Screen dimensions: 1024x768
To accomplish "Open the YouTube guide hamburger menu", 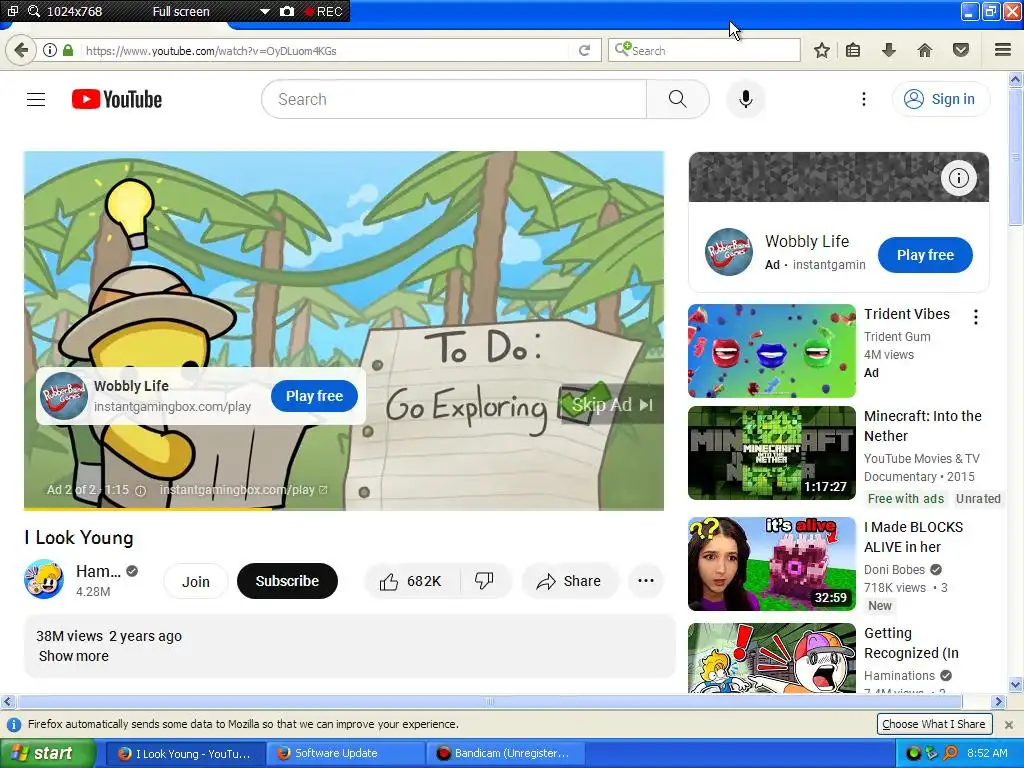I will pyautogui.click(x=36, y=99).
